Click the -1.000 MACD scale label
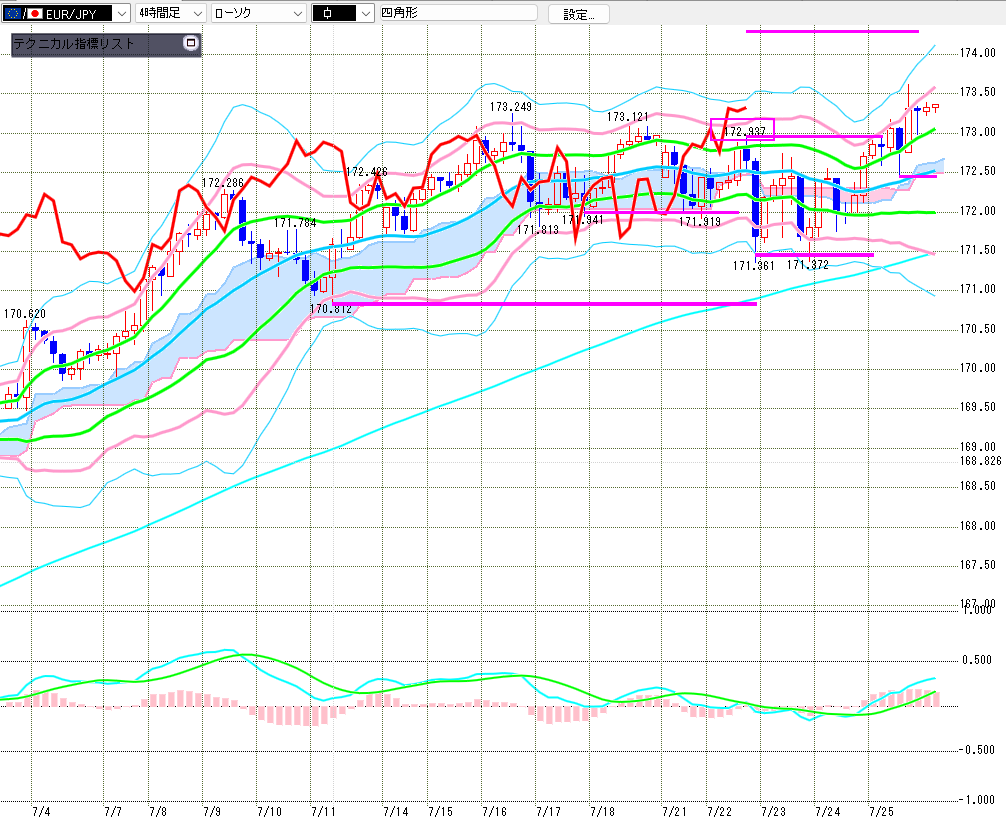The height and width of the screenshot is (820, 1006). [976, 799]
